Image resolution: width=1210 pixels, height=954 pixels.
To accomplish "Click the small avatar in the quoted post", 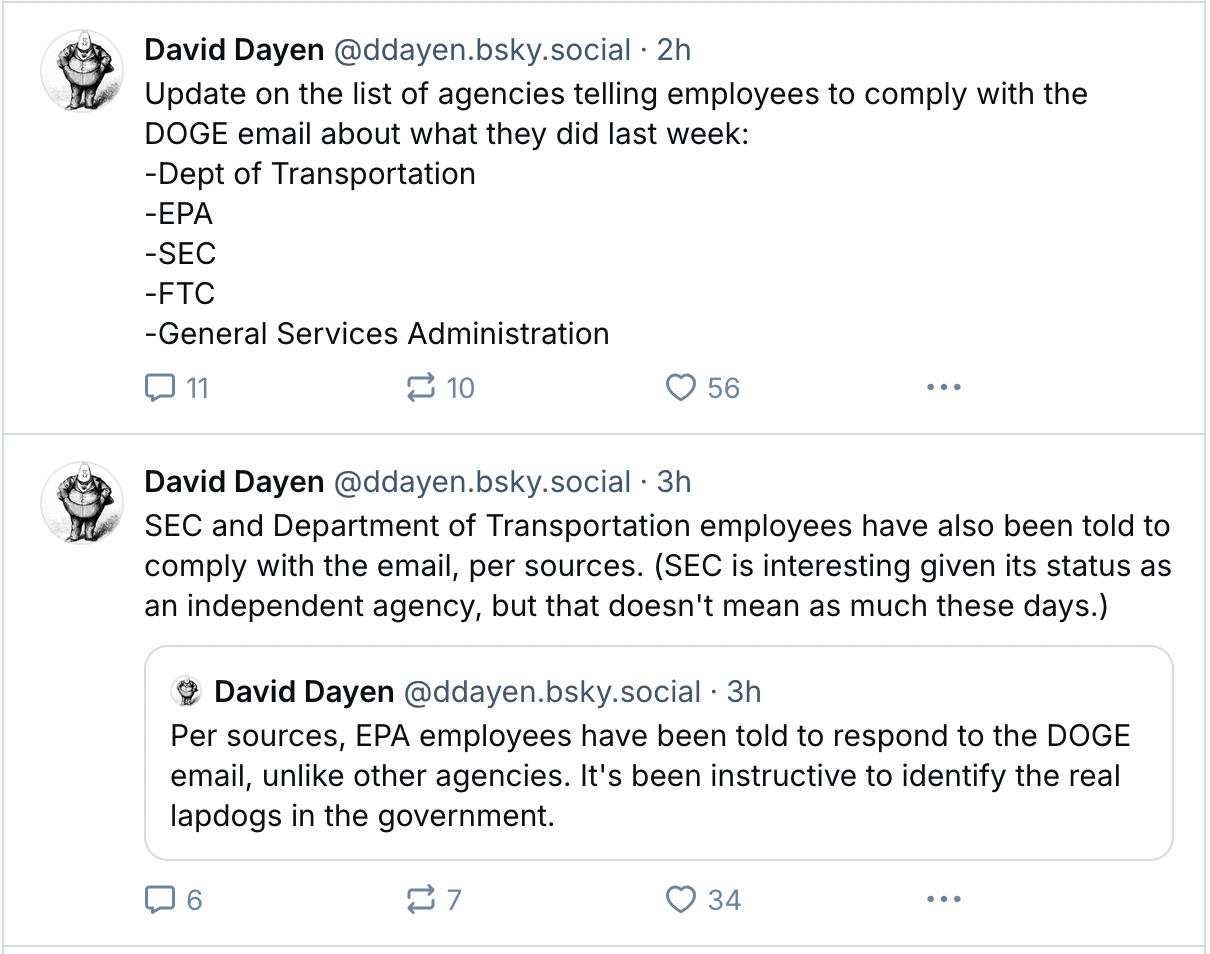I will point(186,691).
